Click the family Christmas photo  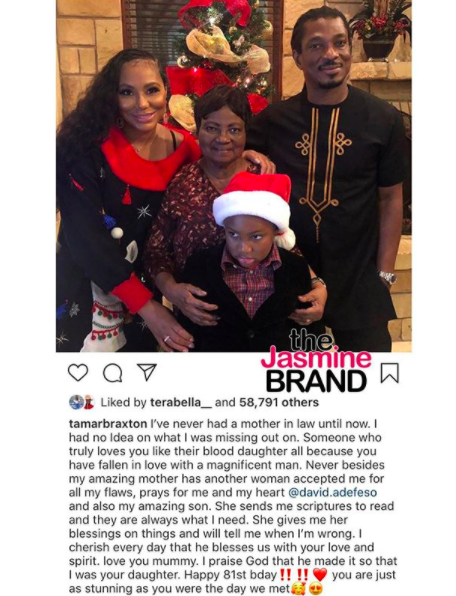pos(234,176)
